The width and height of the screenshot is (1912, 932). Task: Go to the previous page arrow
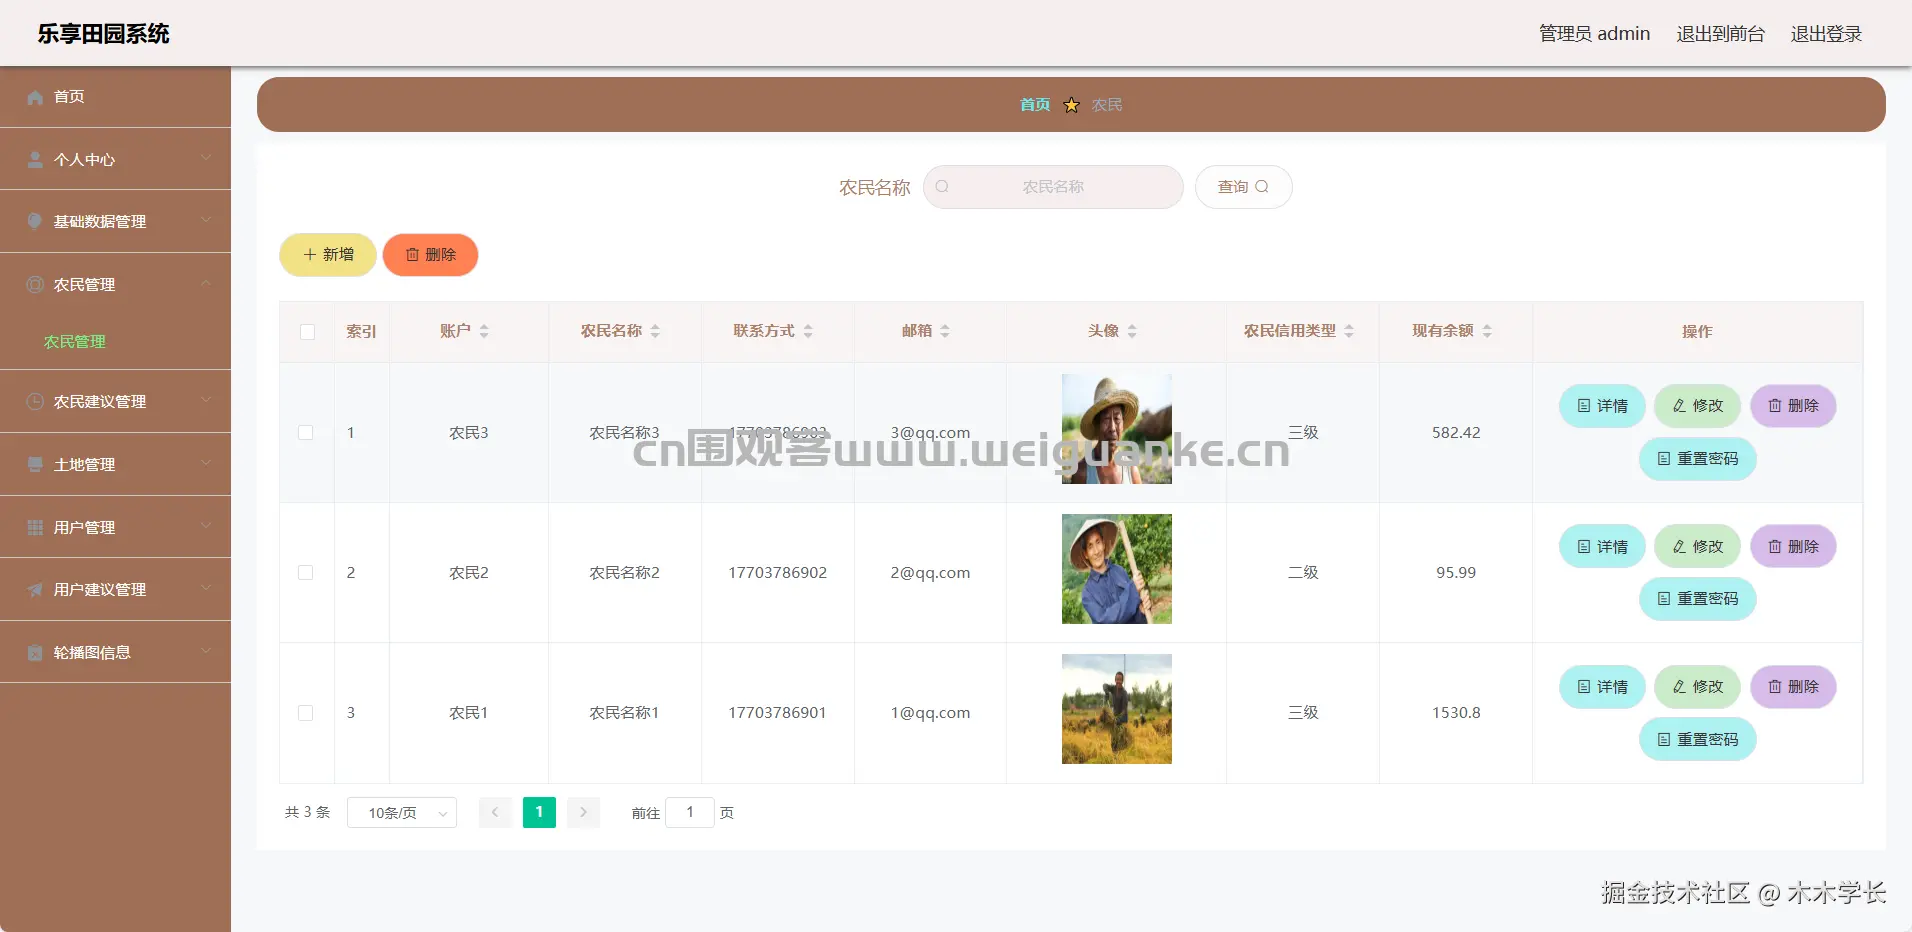click(495, 812)
